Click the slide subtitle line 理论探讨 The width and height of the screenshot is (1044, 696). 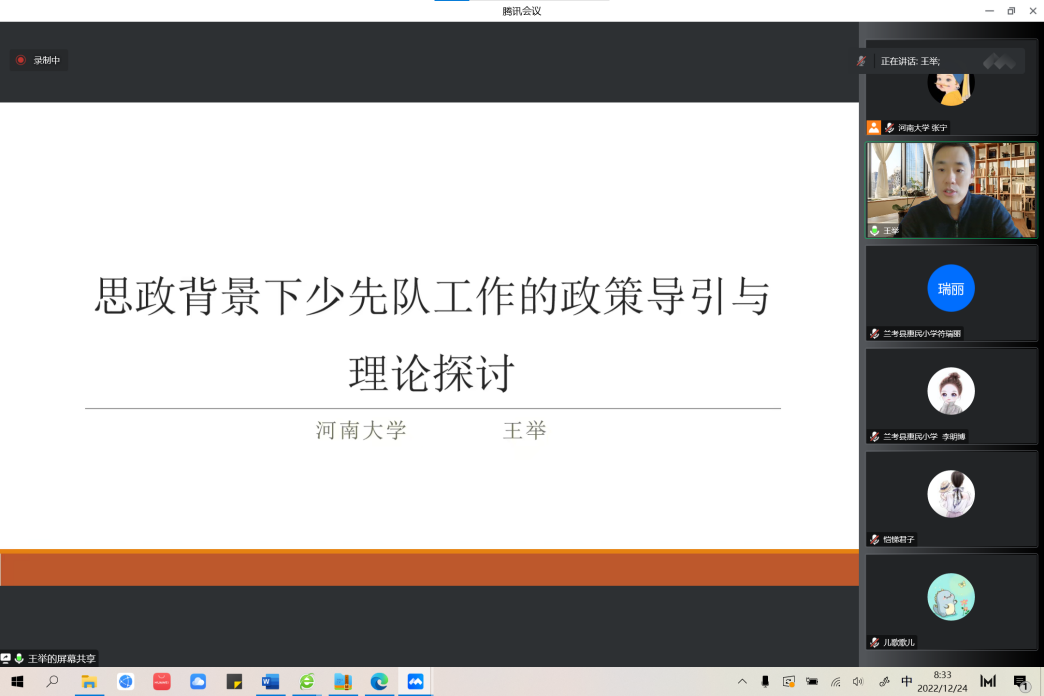[432, 373]
